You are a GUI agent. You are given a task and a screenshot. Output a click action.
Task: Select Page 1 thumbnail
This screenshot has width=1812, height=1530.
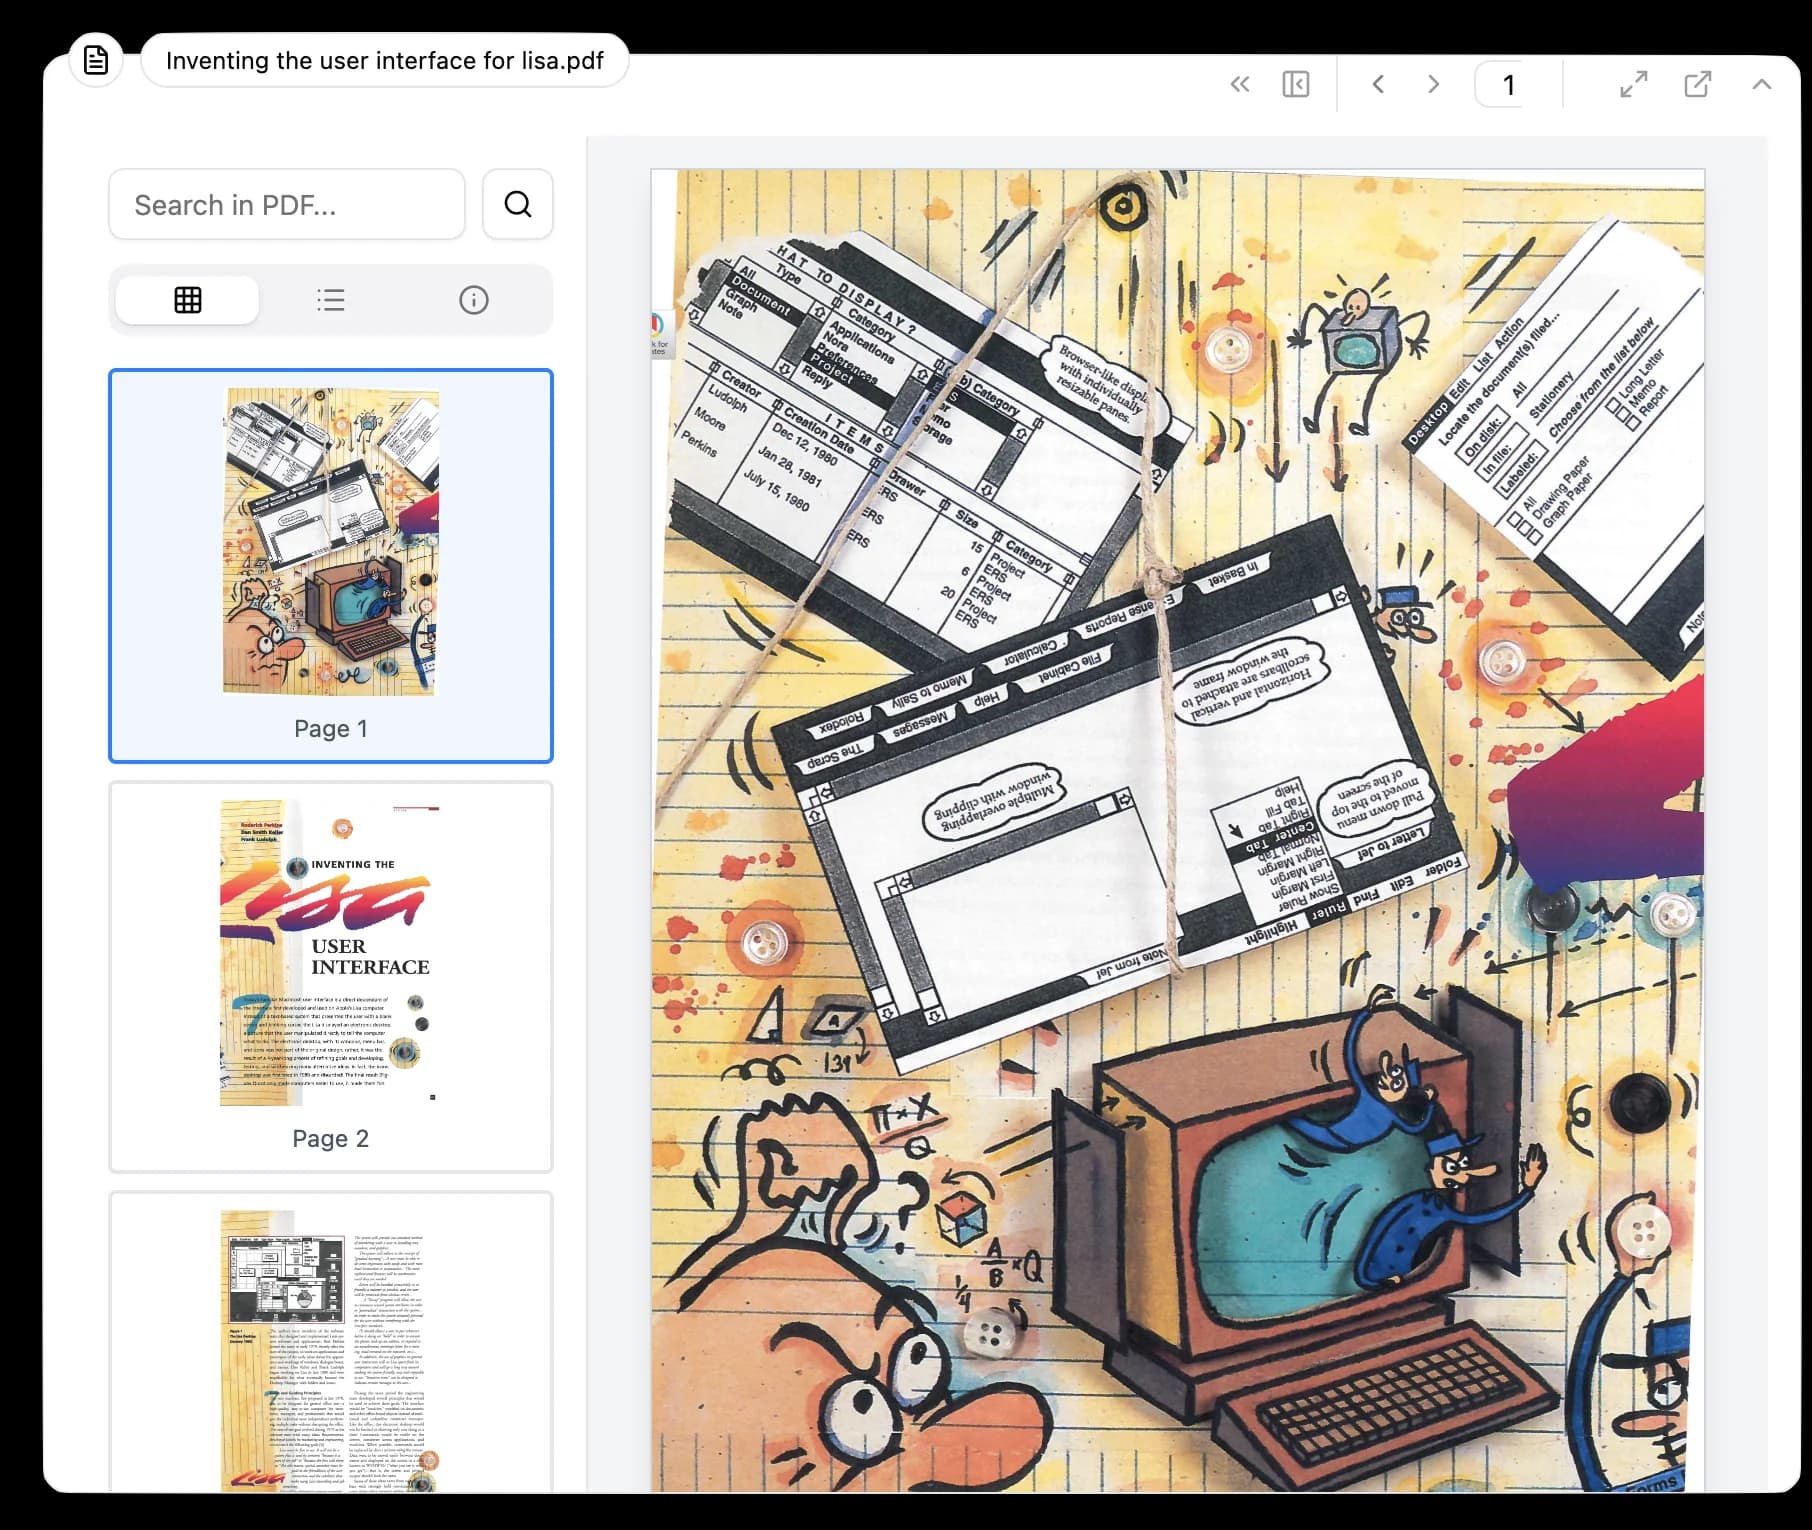[331, 566]
